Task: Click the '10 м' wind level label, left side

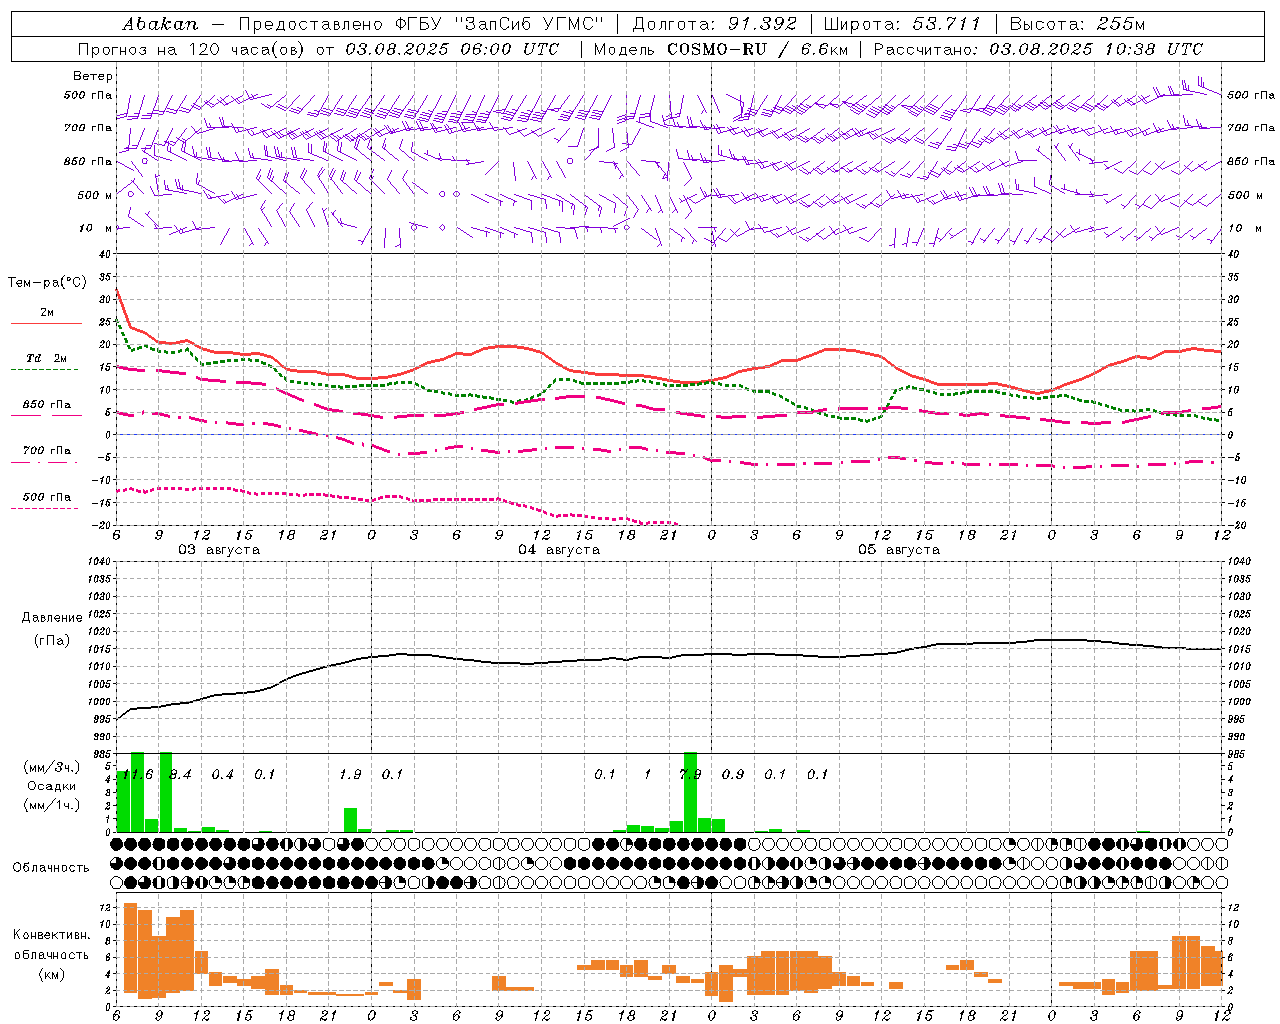Action: [95, 228]
